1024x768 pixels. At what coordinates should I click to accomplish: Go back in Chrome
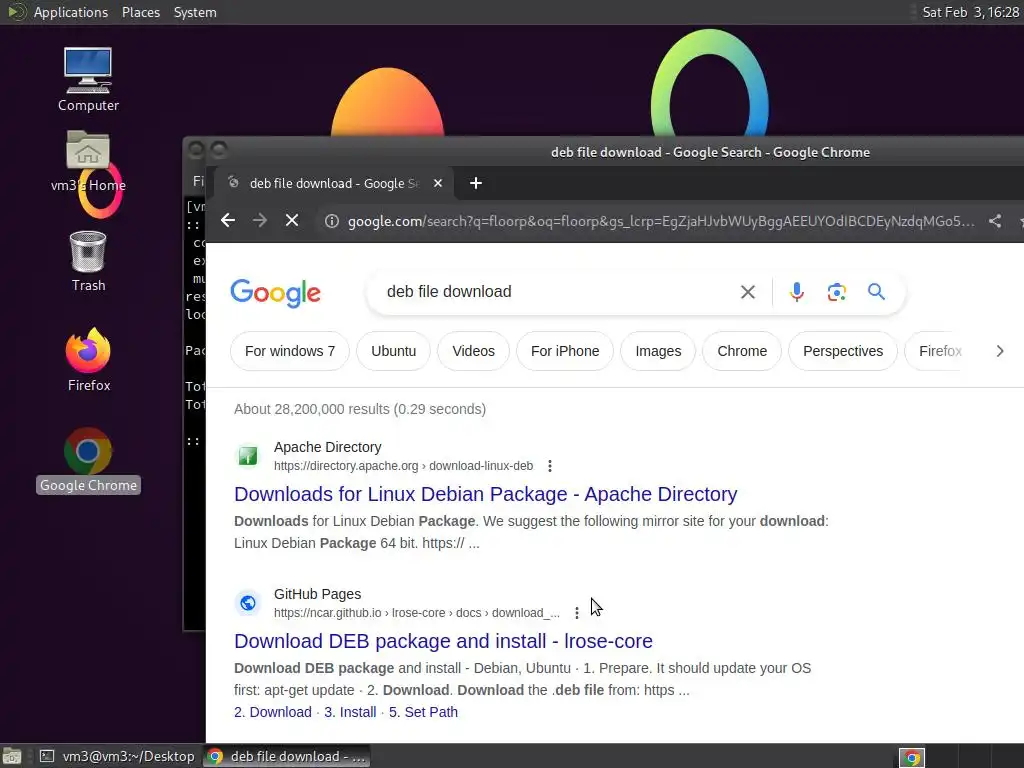[x=228, y=221]
